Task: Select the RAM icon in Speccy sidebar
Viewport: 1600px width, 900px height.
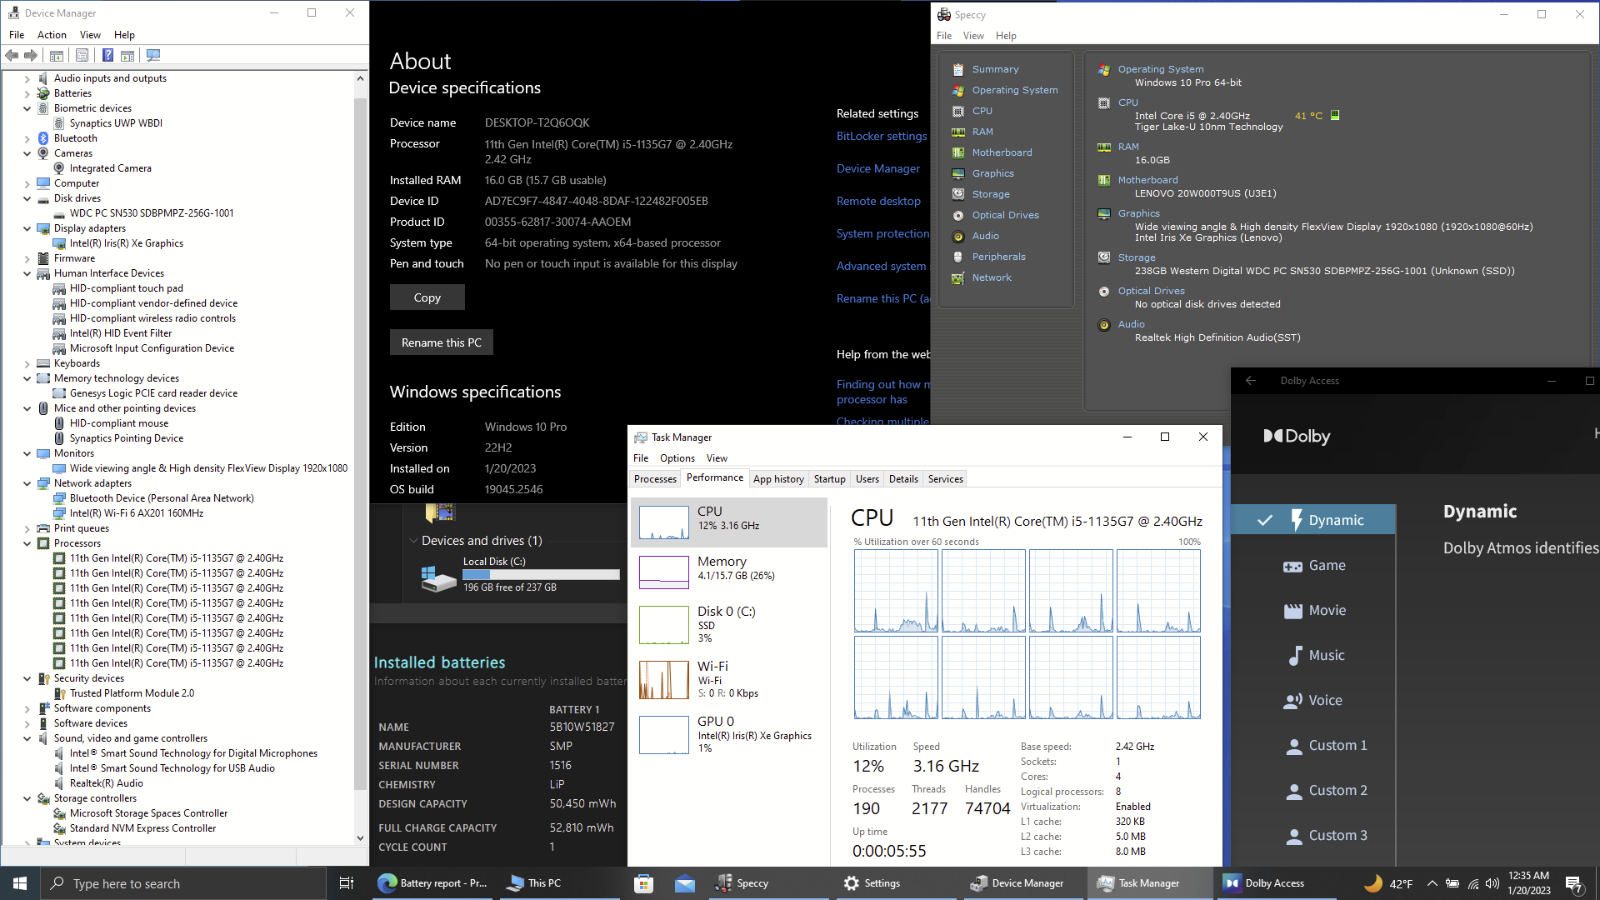Action: 958,132
